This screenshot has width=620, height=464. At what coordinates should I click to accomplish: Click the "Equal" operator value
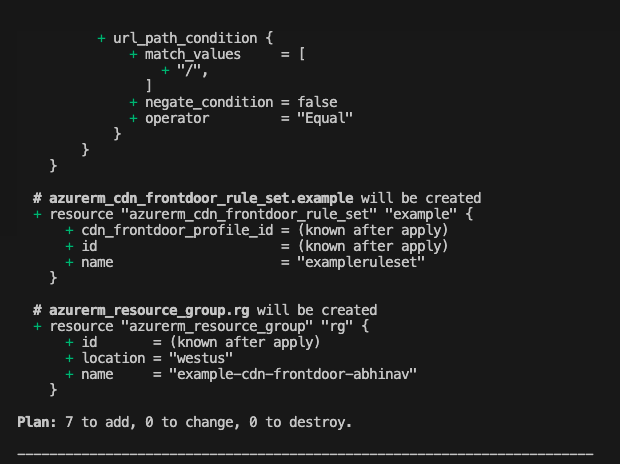325,118
